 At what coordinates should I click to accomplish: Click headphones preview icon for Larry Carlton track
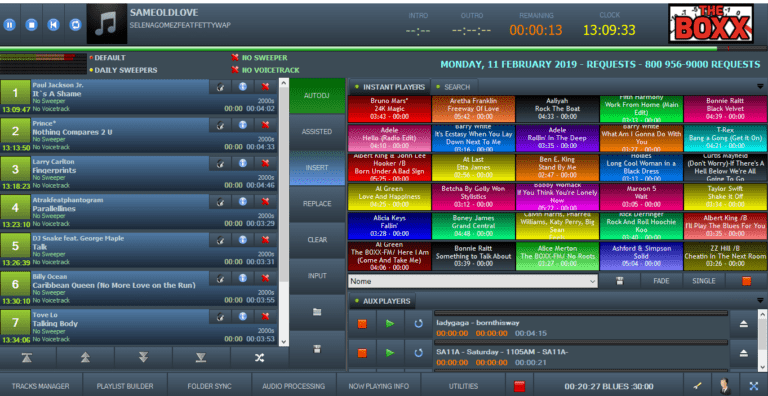(220, 163)
